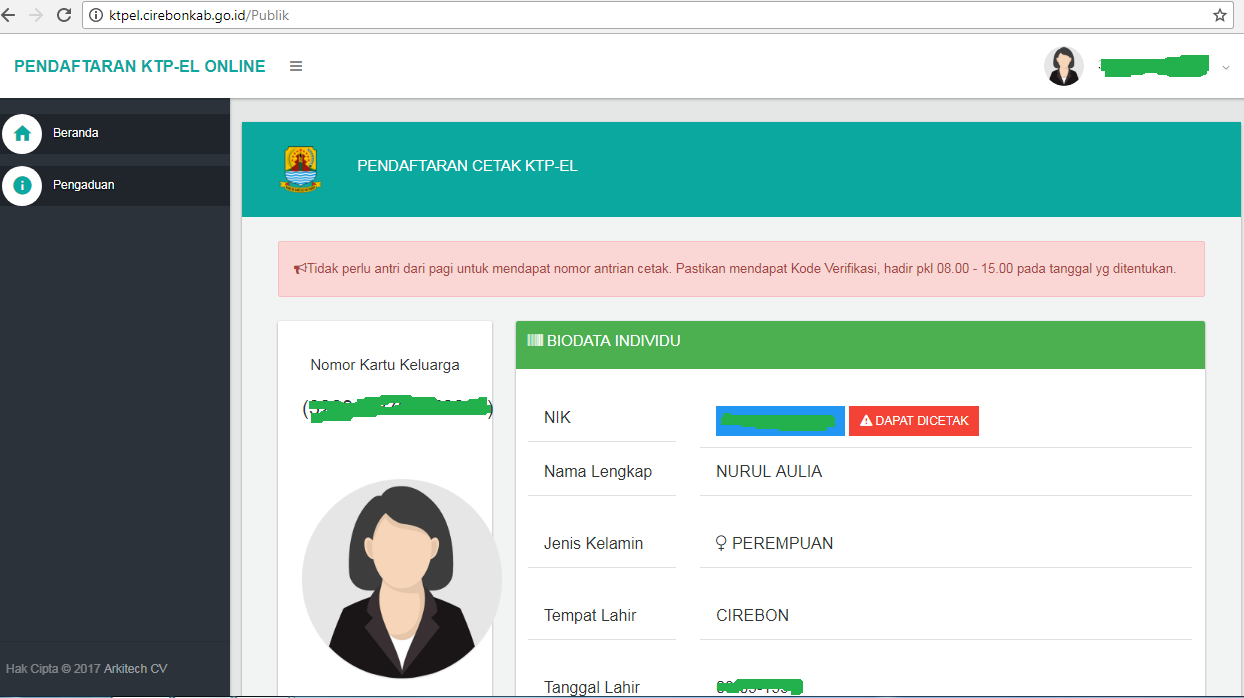Click the Pengaduan info icon

coord(22,185)
